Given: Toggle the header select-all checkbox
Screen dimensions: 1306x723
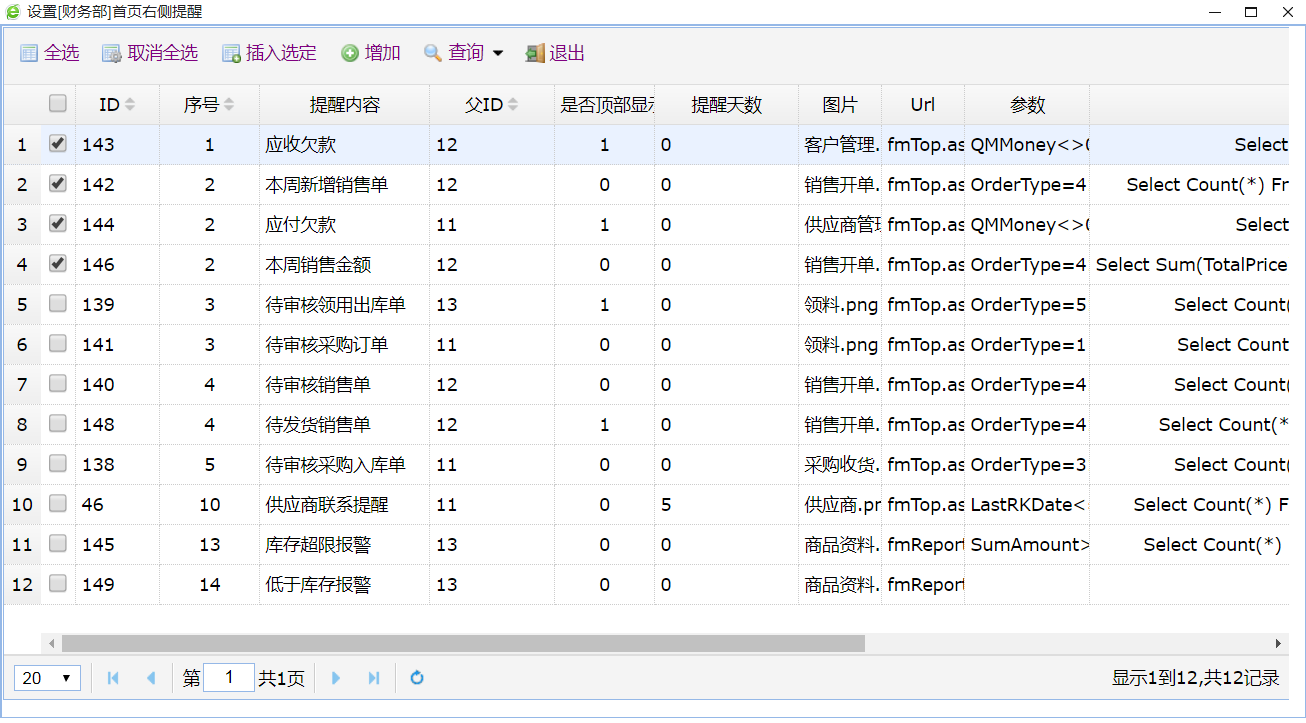Looking at the screenshot, I should click(58, 104).
